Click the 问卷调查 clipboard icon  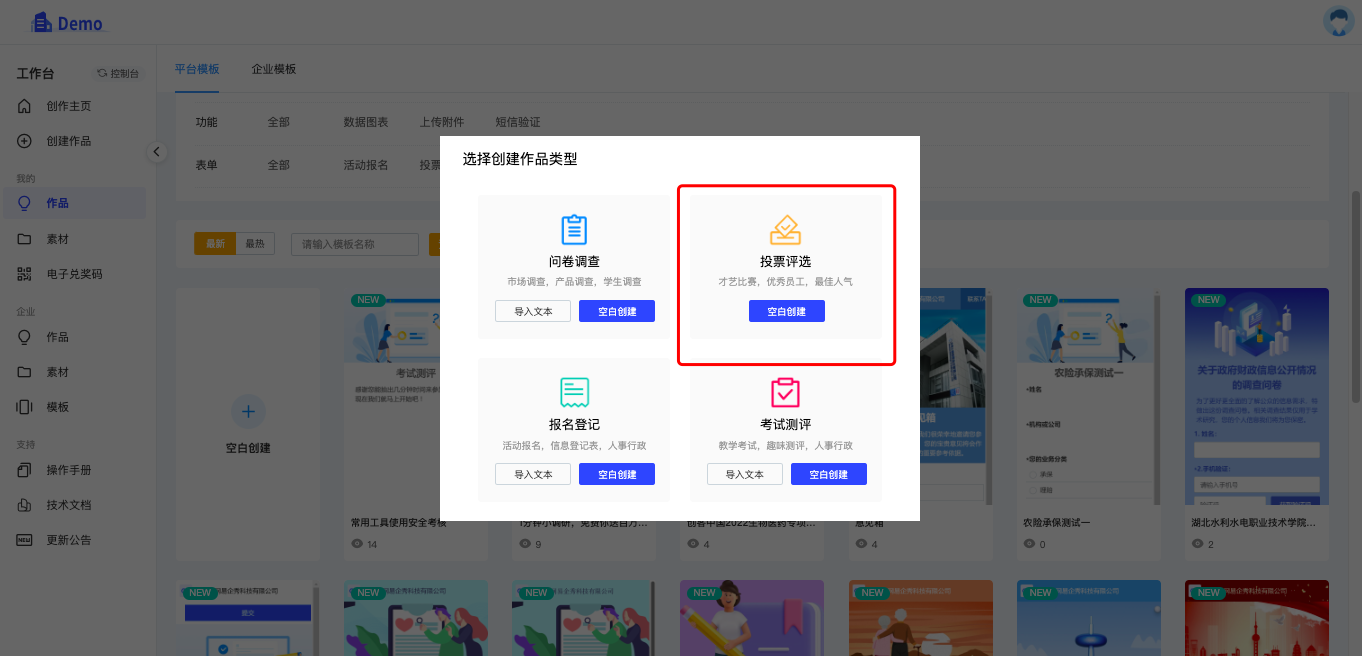coord(574,229)
